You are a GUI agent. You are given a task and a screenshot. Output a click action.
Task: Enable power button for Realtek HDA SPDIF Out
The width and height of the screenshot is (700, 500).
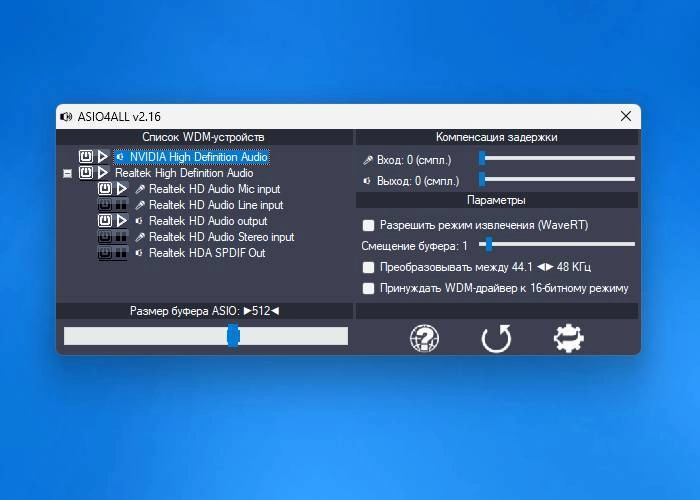pyautogui.click(x=105, y=253)
